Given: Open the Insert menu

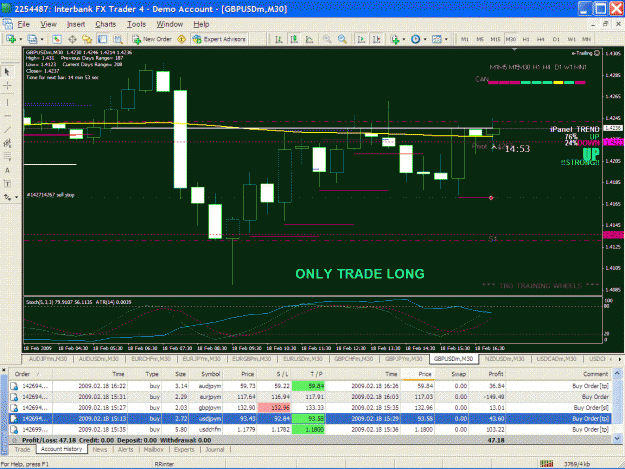Looking at the screenshot, I should pyautogui.click(x=76, y=24).
